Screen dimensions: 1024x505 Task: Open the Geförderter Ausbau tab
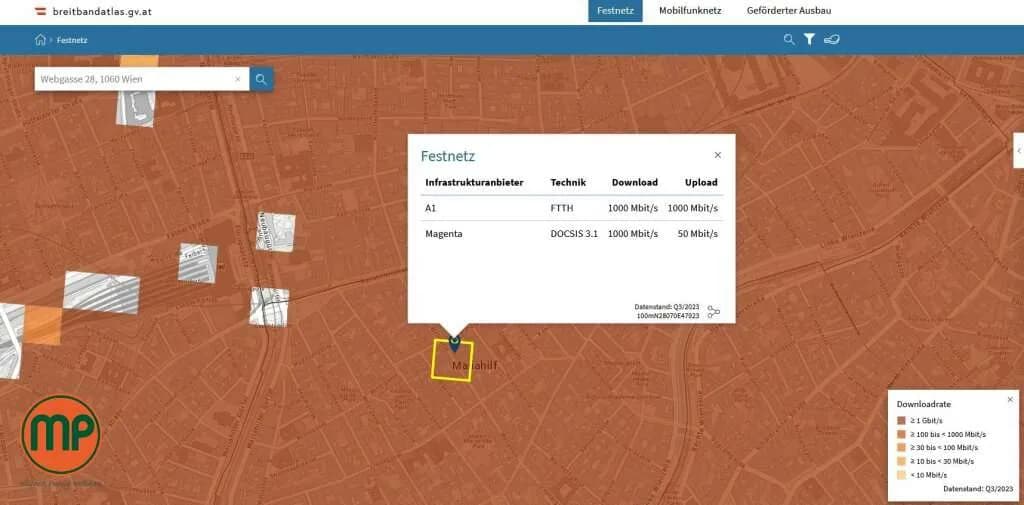[789, 10]
